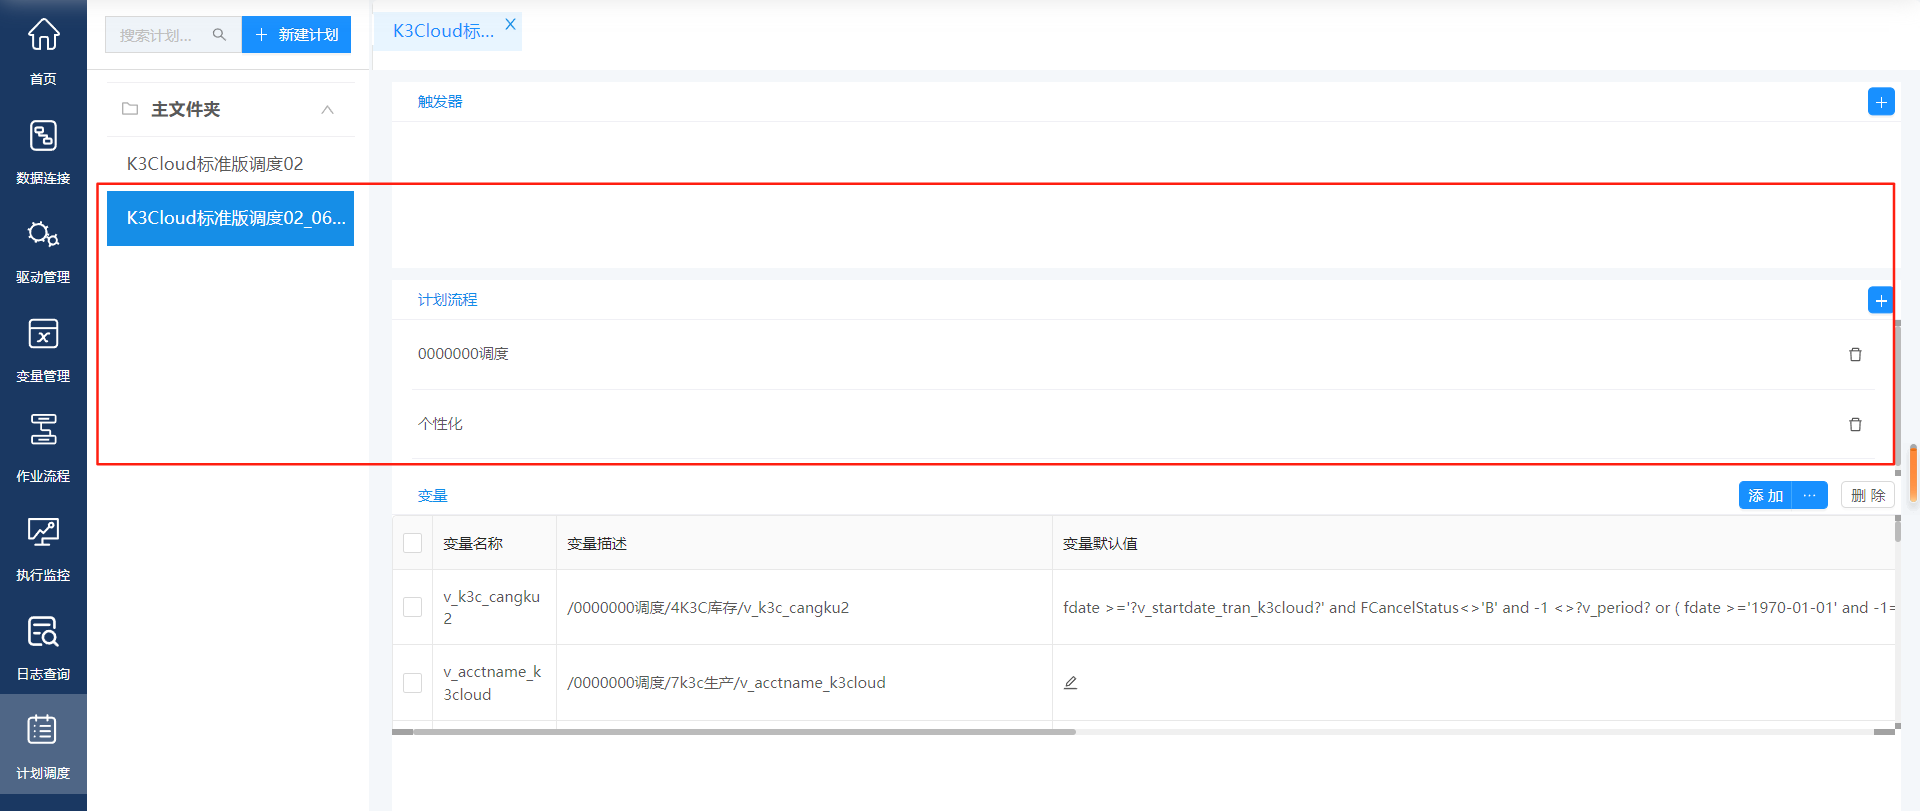Click the 新建计划 button

click(x=296, y=35)
